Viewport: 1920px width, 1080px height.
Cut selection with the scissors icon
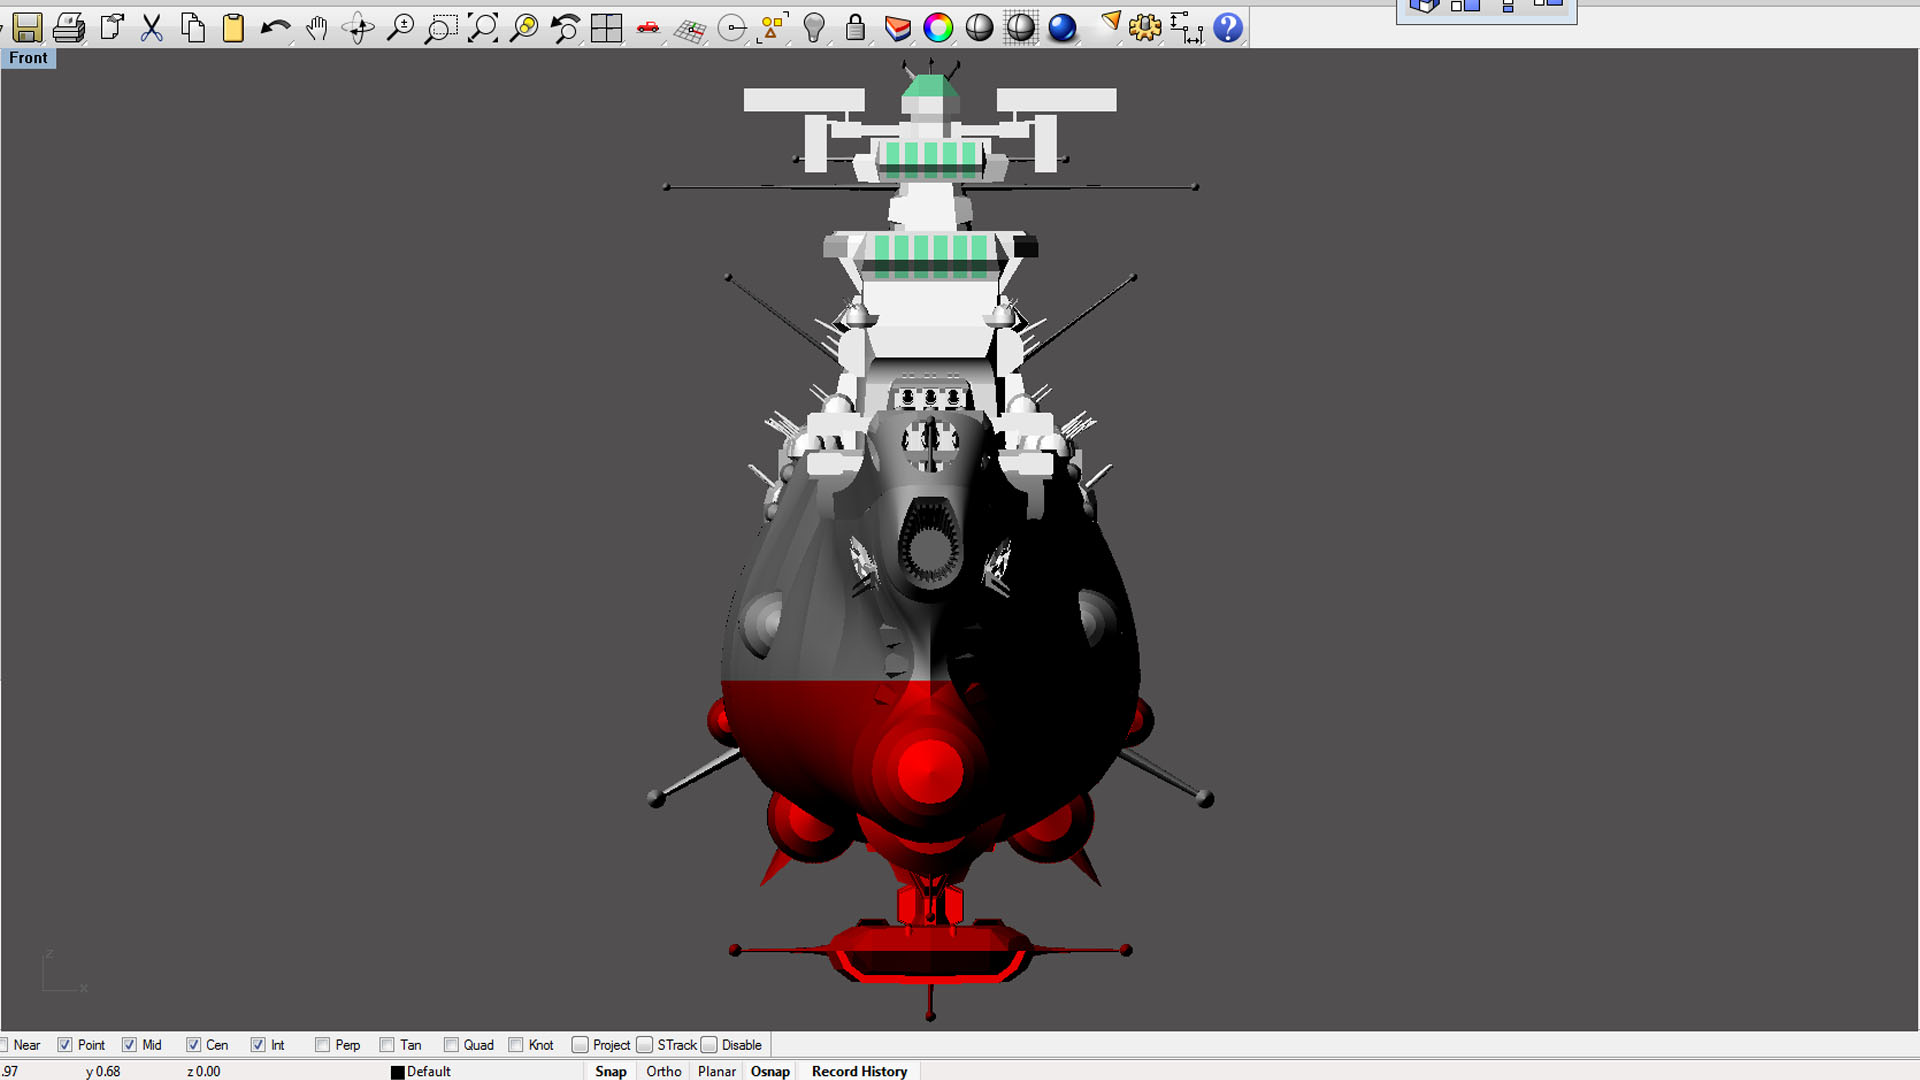[152, 27]
